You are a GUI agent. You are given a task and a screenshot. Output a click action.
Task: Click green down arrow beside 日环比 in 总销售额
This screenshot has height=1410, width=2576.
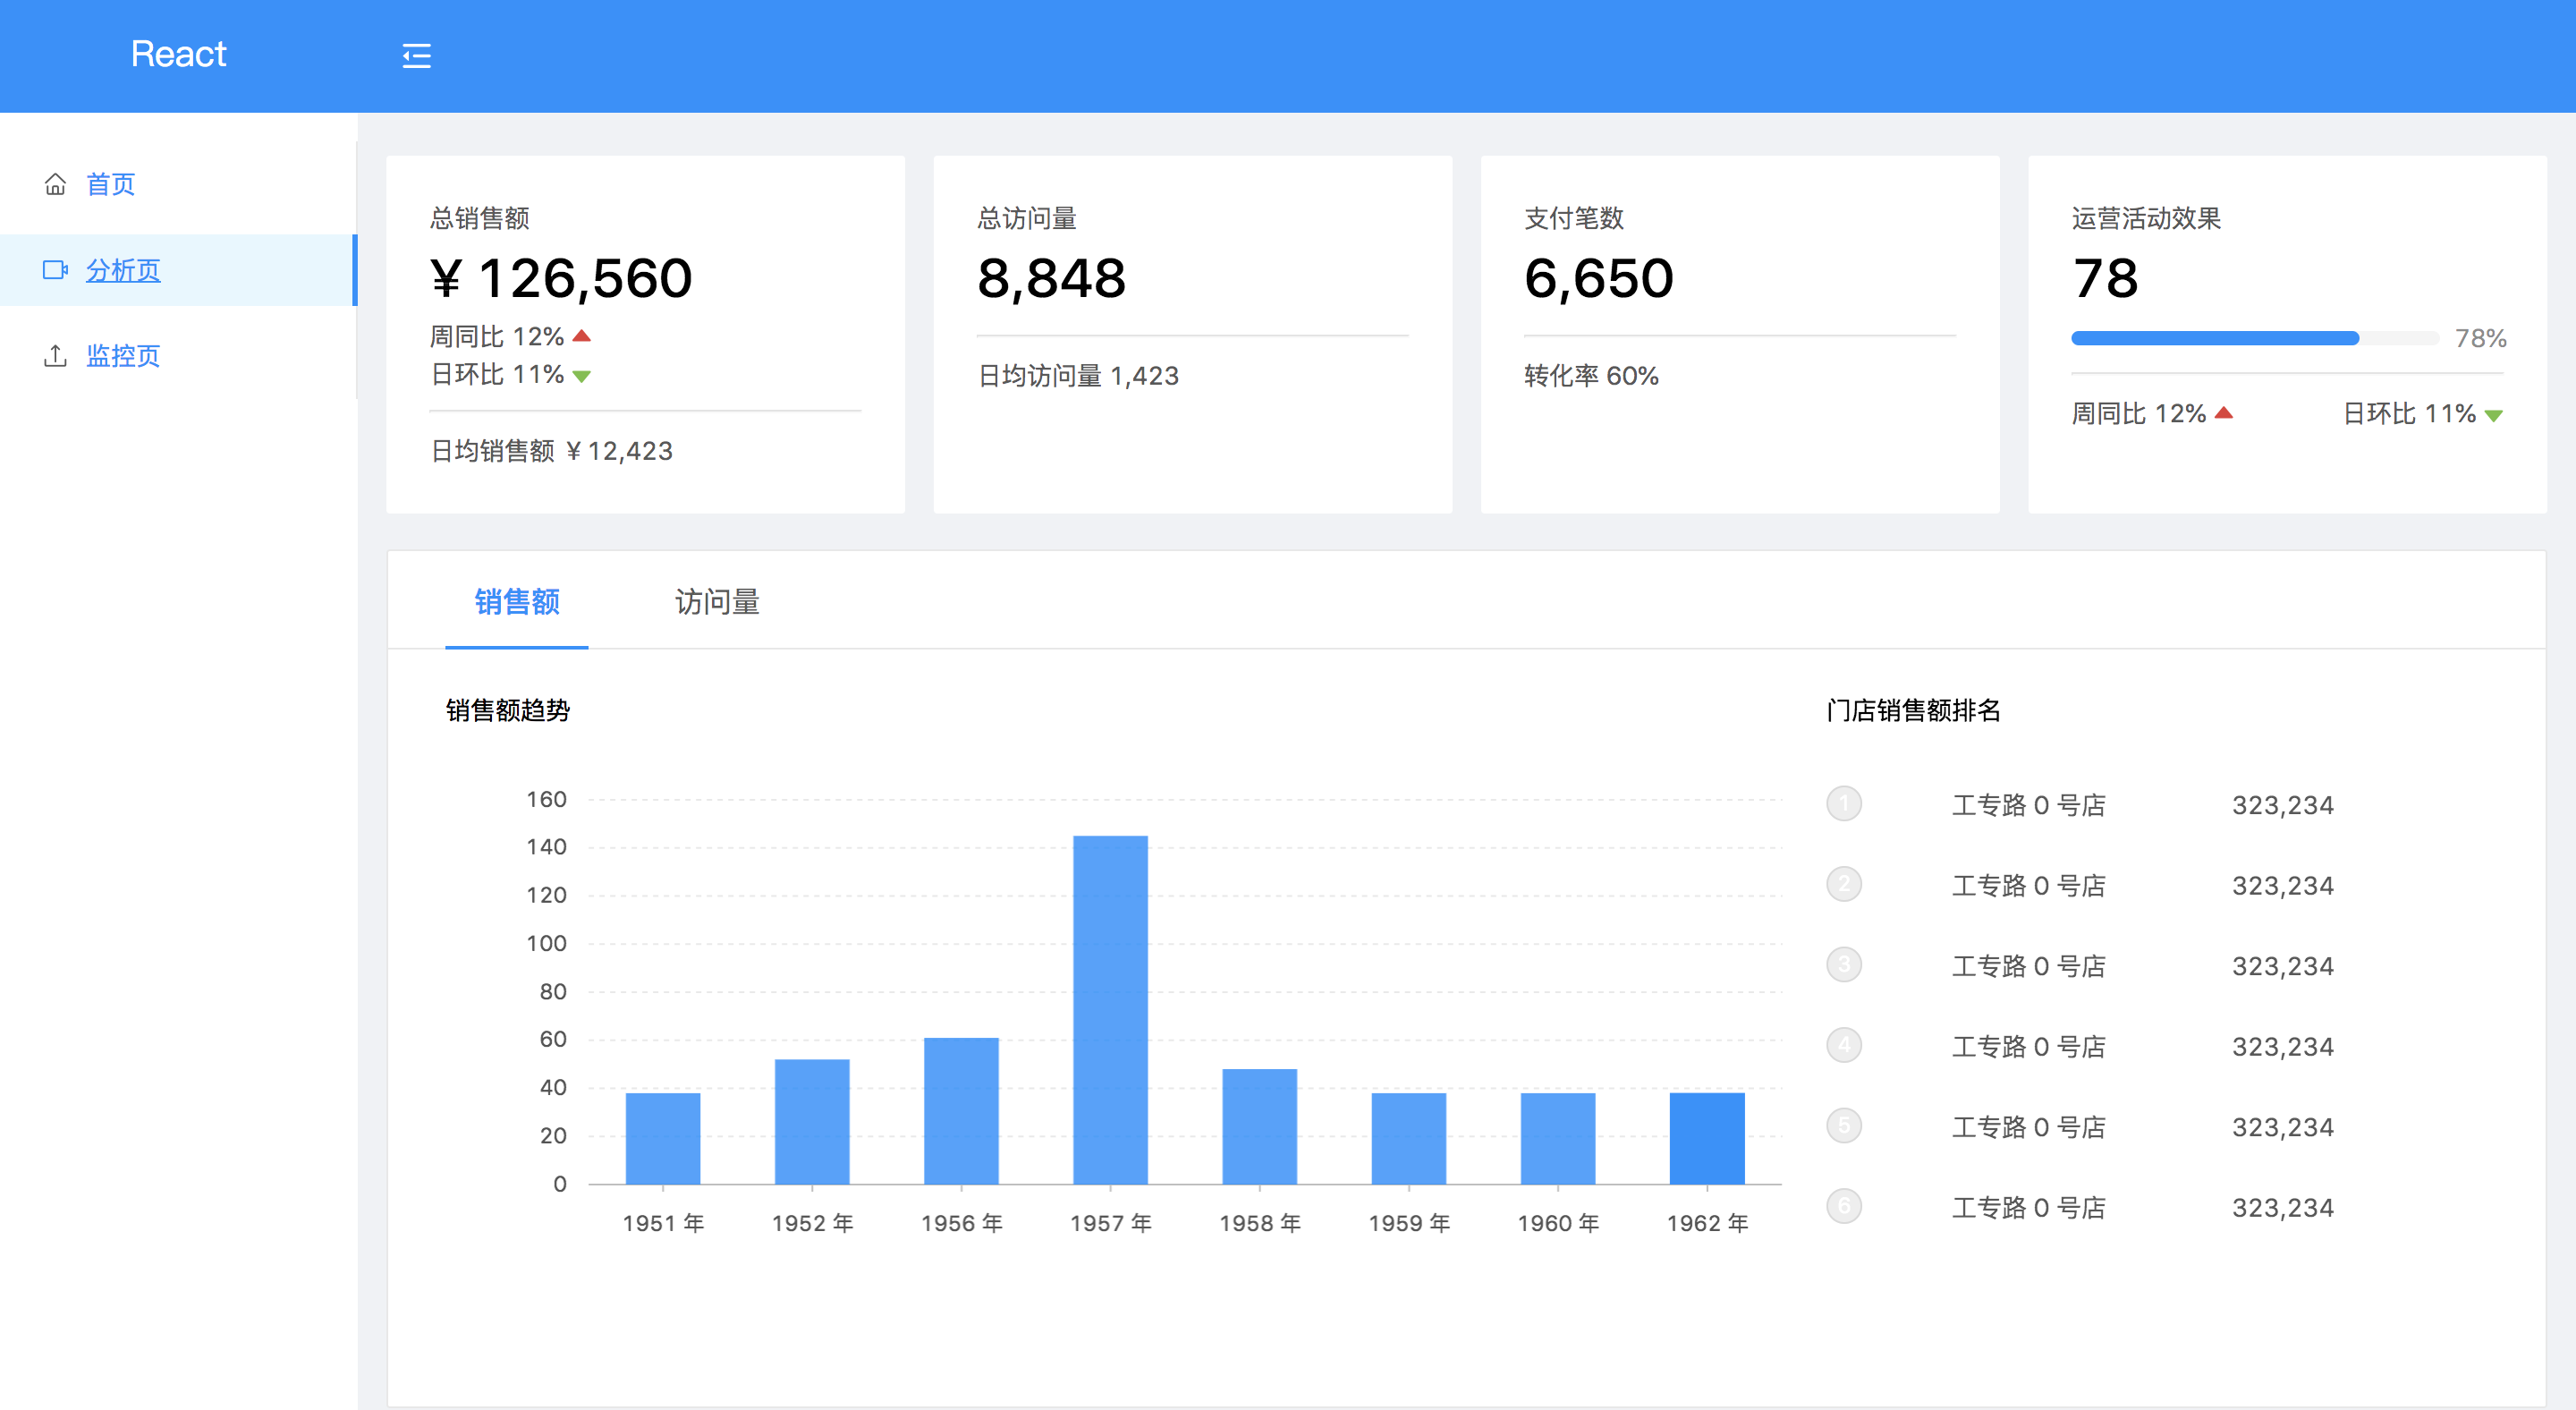click(582, 376)
